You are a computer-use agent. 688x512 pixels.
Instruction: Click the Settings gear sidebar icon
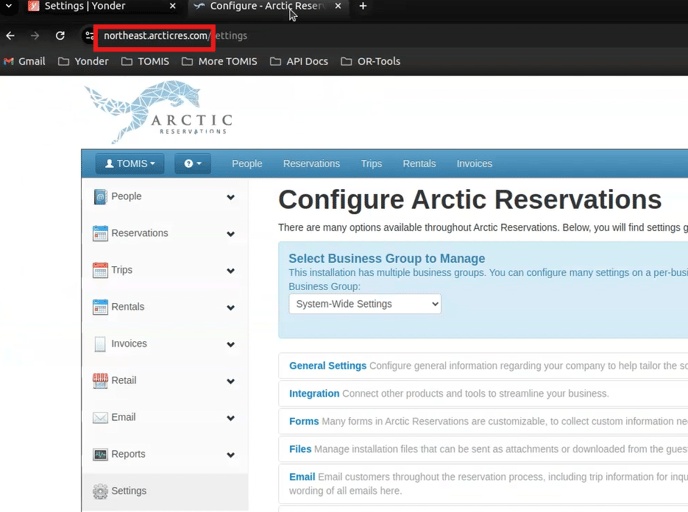click(100, 491)
